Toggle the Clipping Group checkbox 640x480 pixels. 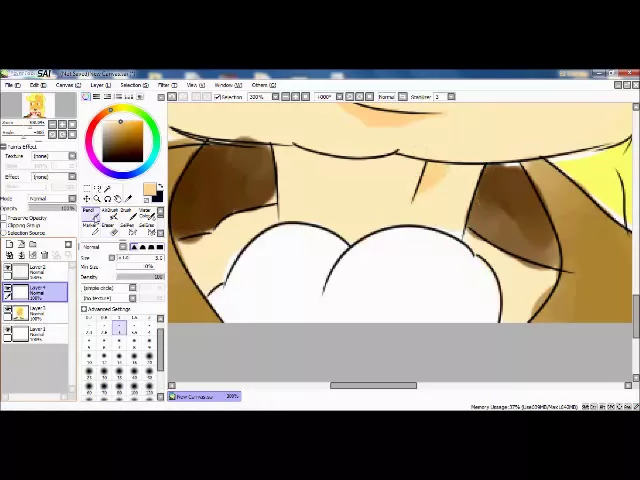pyautogui.click(x=5, y=225)
